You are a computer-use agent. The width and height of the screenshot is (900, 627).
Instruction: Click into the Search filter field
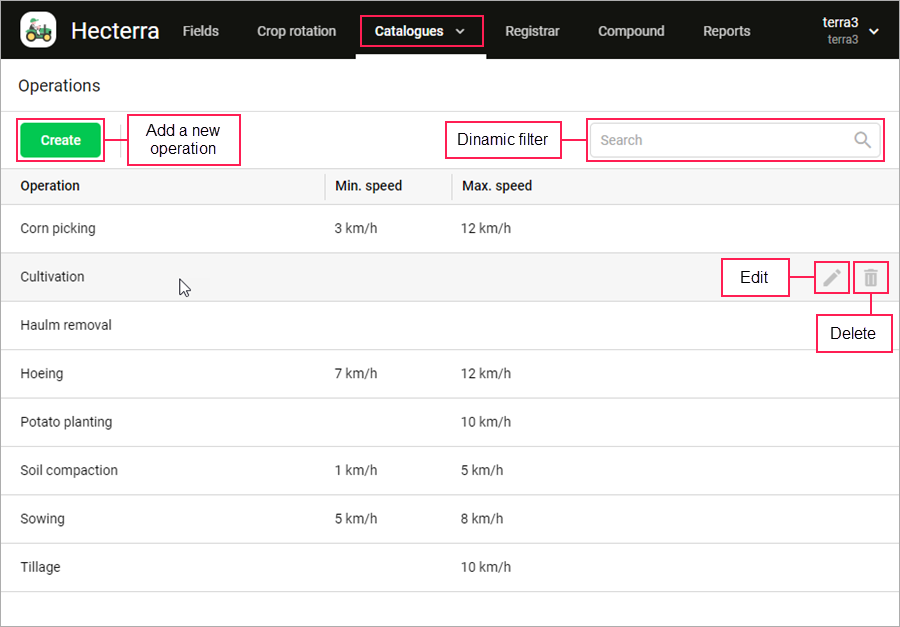720,140
